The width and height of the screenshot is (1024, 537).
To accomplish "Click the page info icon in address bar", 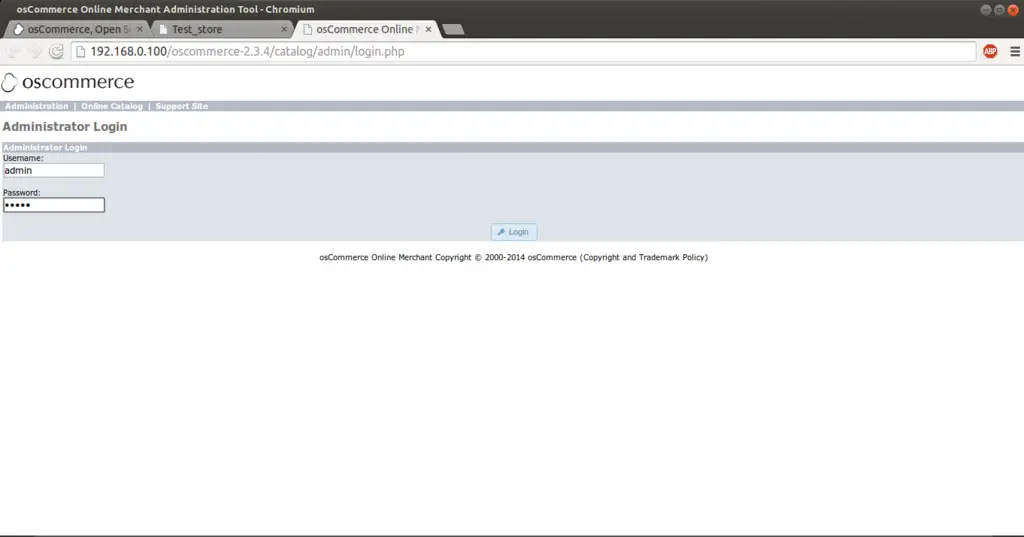I will coord(80,52).
